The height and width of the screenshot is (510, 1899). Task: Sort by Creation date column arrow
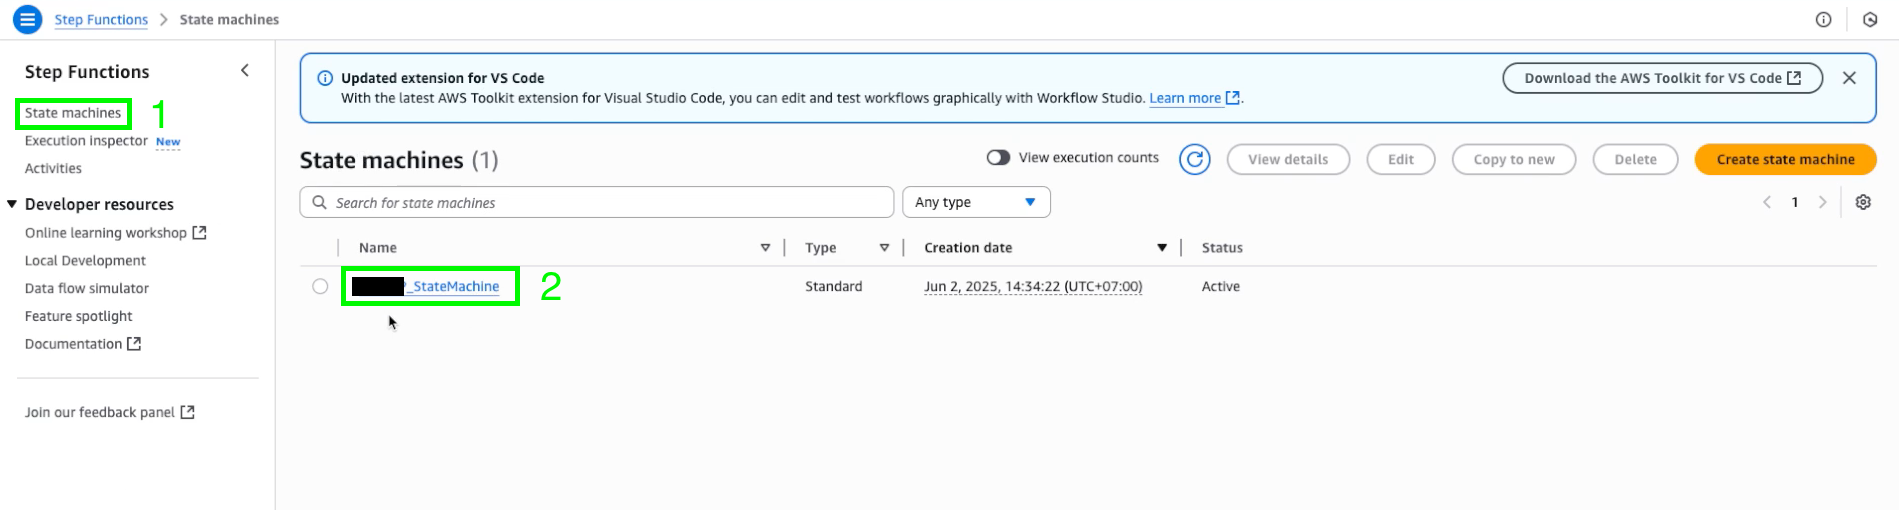pyautogui.click(x=1162, y=248)
